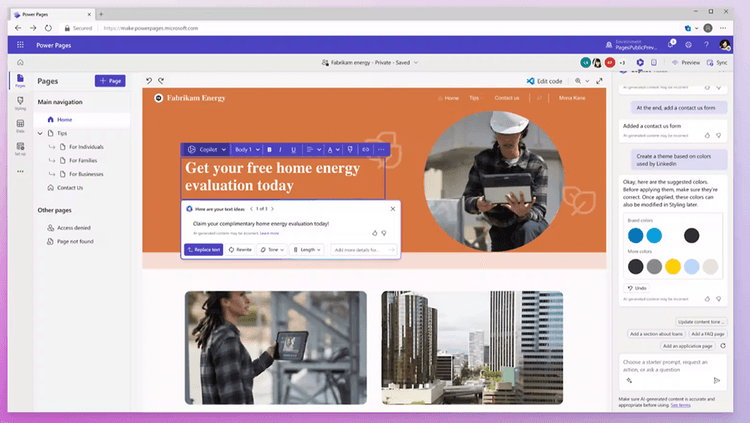
Task: Open the Copilot icon in the command bar
Action: click(640, 62)
